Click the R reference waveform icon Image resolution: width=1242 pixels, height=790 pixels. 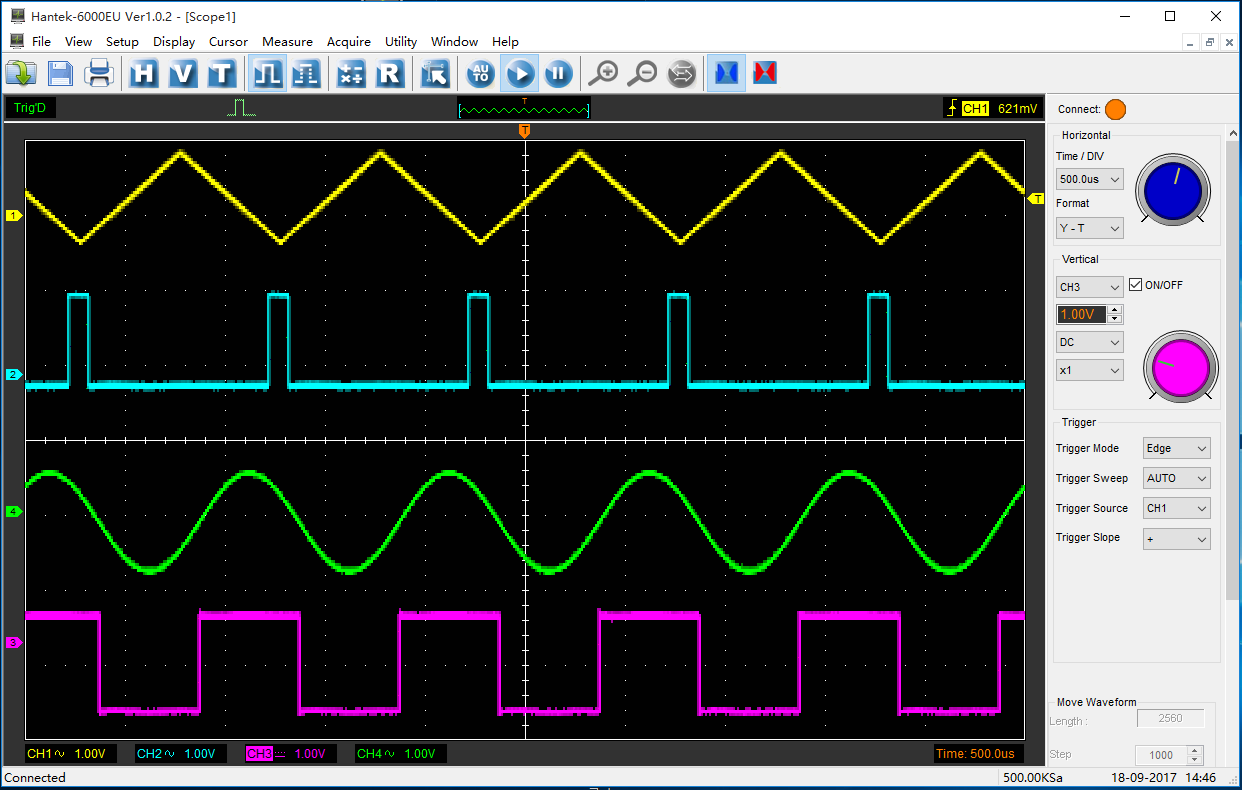(389, 73)
